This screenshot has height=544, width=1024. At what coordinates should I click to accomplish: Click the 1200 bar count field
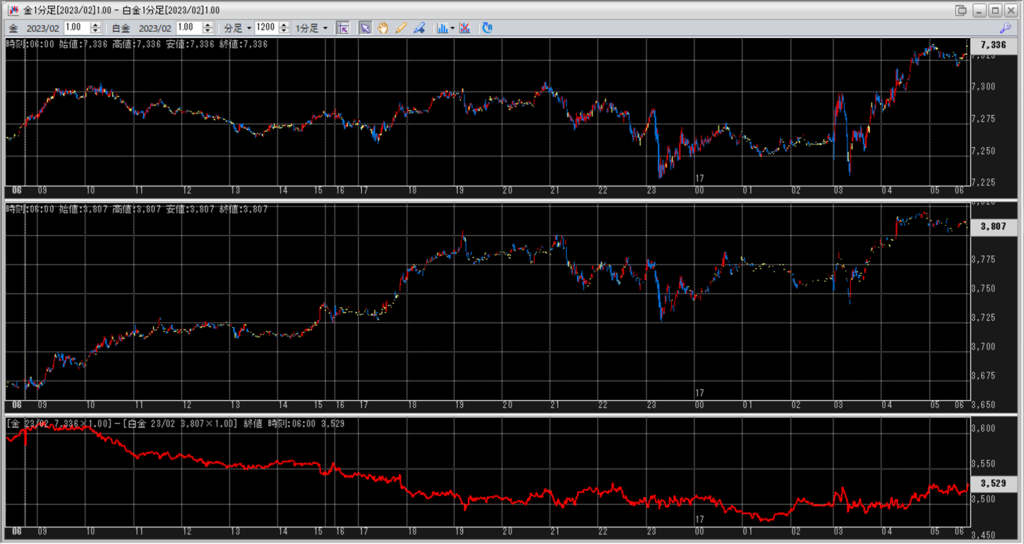coord(266,28)
